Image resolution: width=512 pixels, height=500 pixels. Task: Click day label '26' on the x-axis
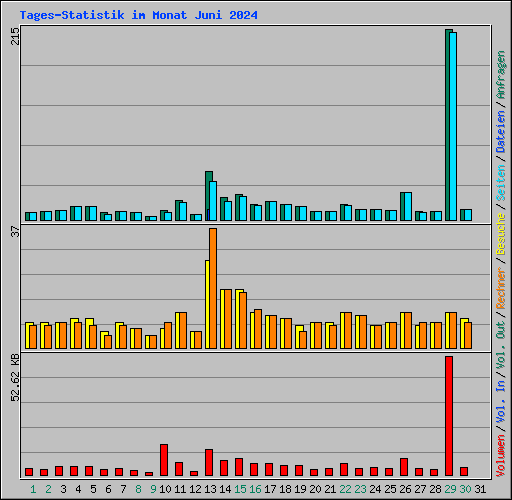pyautogui.click(x=405, y=489)
